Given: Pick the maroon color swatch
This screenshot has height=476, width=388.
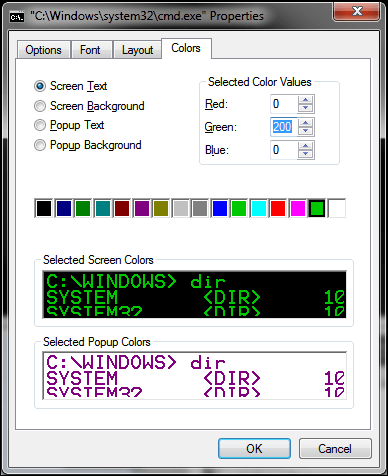Looking at the screenshot, I should (122, 208).
